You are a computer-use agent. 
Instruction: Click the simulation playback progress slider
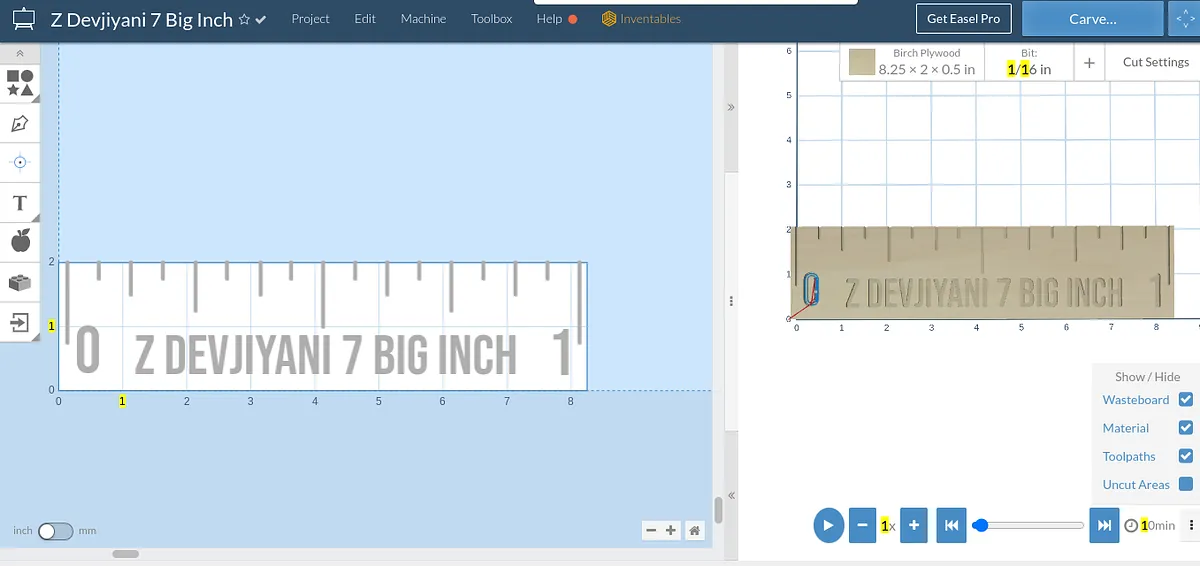click(1032, 525)
